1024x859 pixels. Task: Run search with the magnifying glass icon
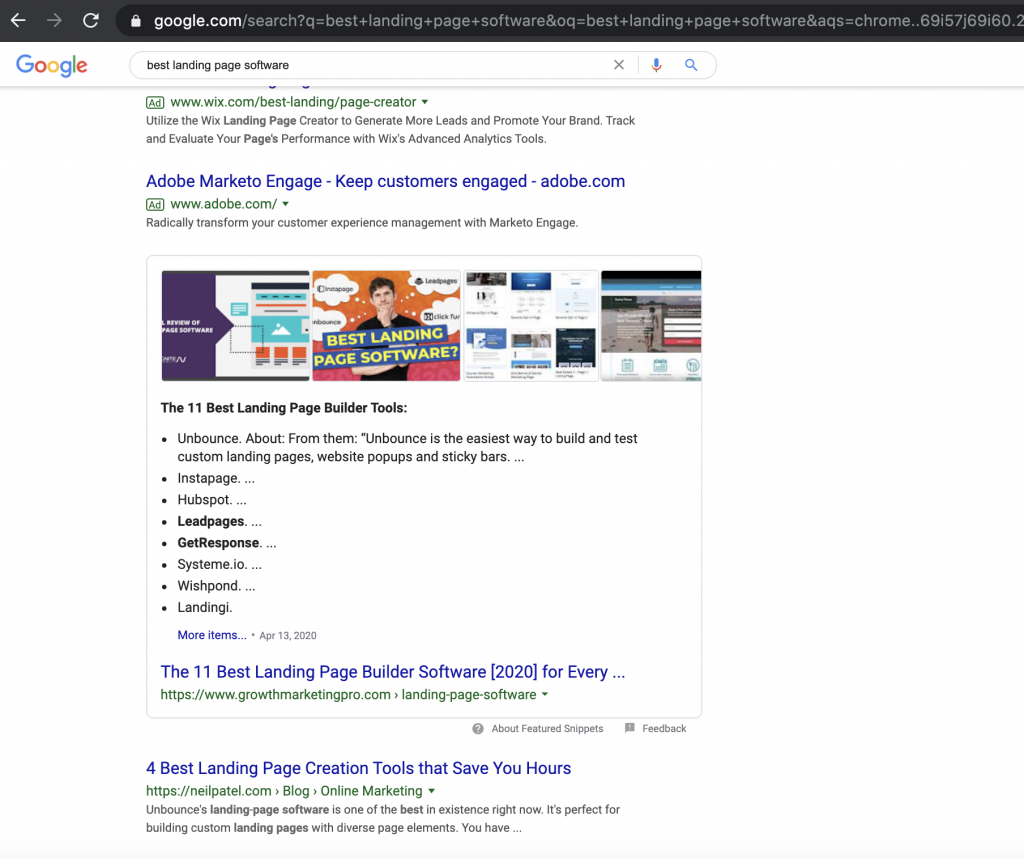coord(691,65)
